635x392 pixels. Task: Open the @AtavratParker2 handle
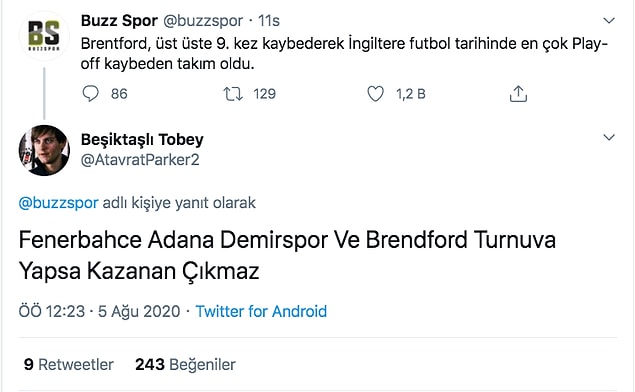[140, 160]
